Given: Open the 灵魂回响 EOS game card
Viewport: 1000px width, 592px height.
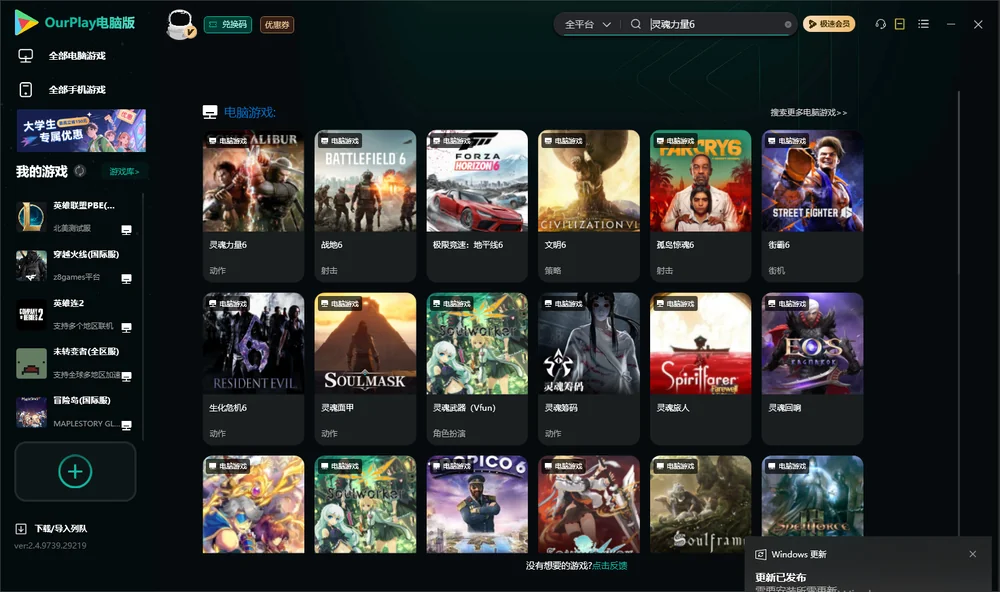Looking at the screenshot, I should [812, 368].
